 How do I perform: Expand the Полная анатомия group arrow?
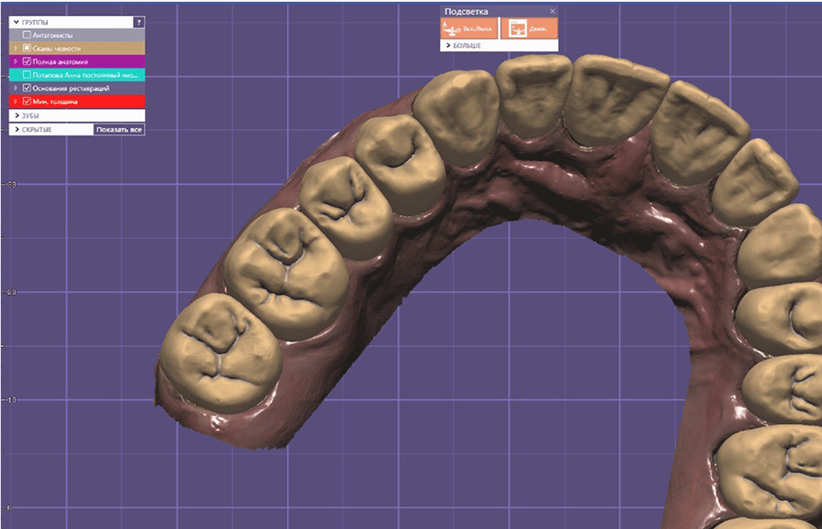pos(16,61)
